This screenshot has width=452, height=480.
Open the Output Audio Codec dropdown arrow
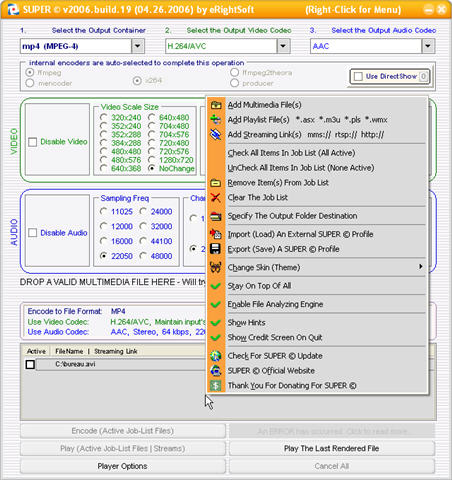[428, 46]
